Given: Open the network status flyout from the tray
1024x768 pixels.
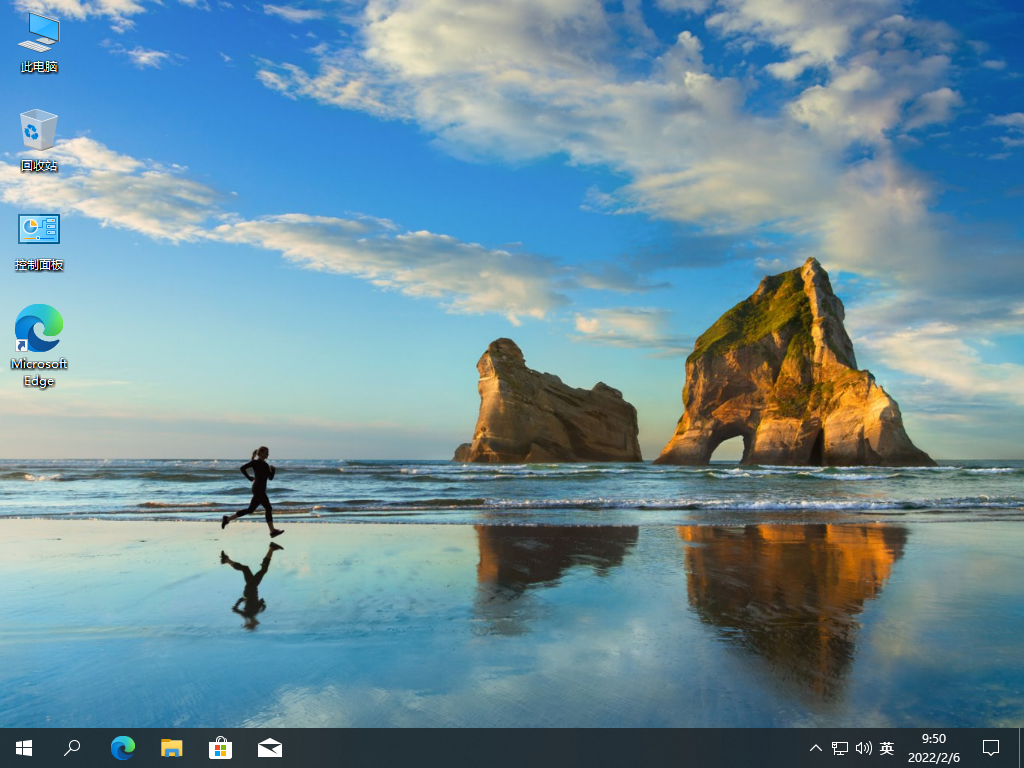Looking at the screenshot, I should click(838, 747).
